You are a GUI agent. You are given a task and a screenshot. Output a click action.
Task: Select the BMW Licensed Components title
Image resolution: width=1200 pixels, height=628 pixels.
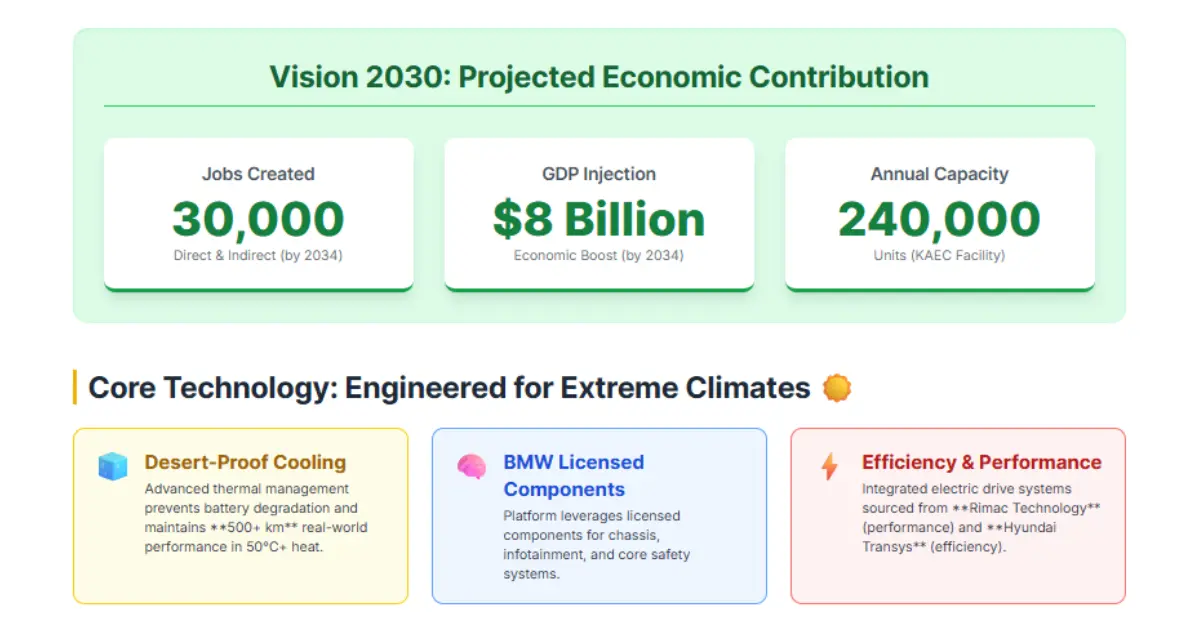pyautogui.click(x=573, y=475)
